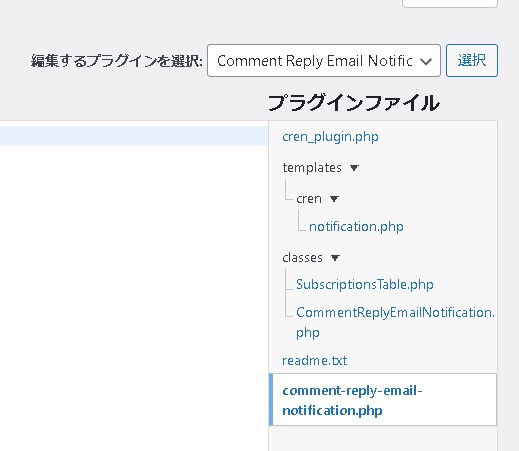
Task: Select comment-reply-email-notification.php in file list
Action: pyautogui.click(x=383, y=400)
